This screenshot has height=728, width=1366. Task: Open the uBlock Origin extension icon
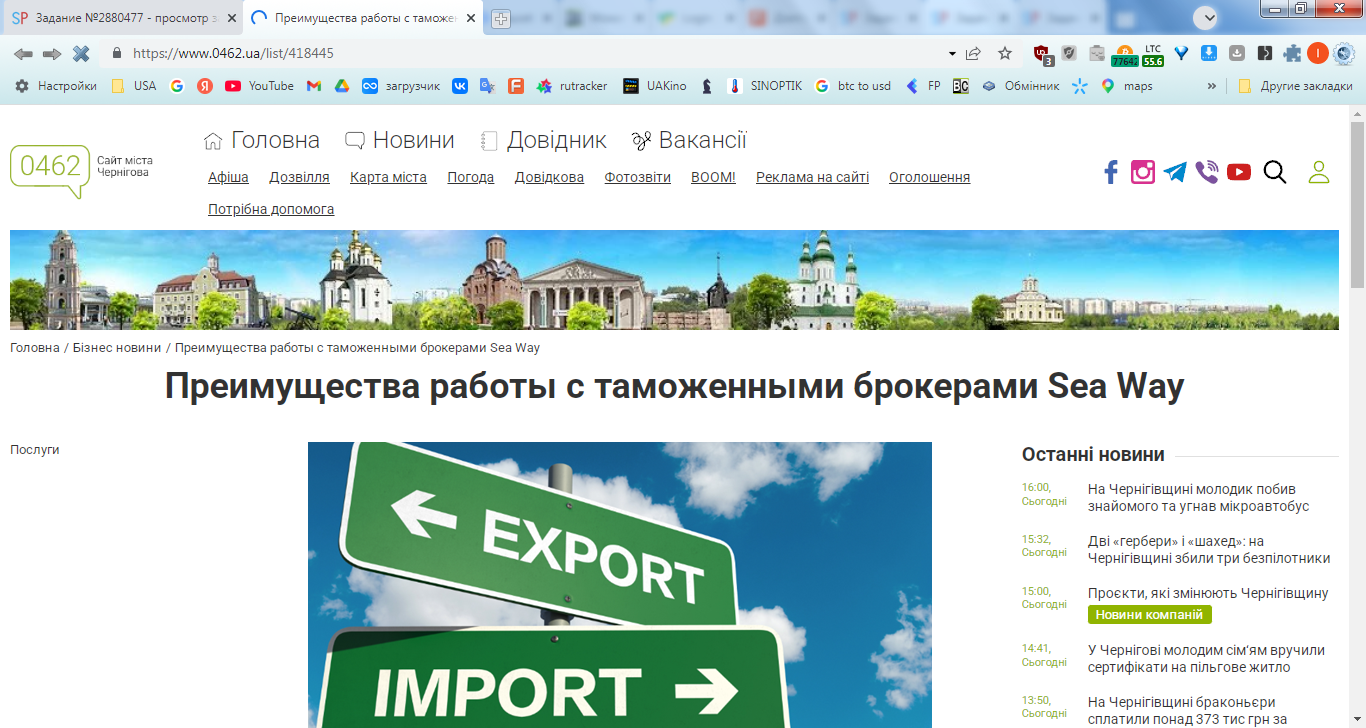coord(1042,54)
